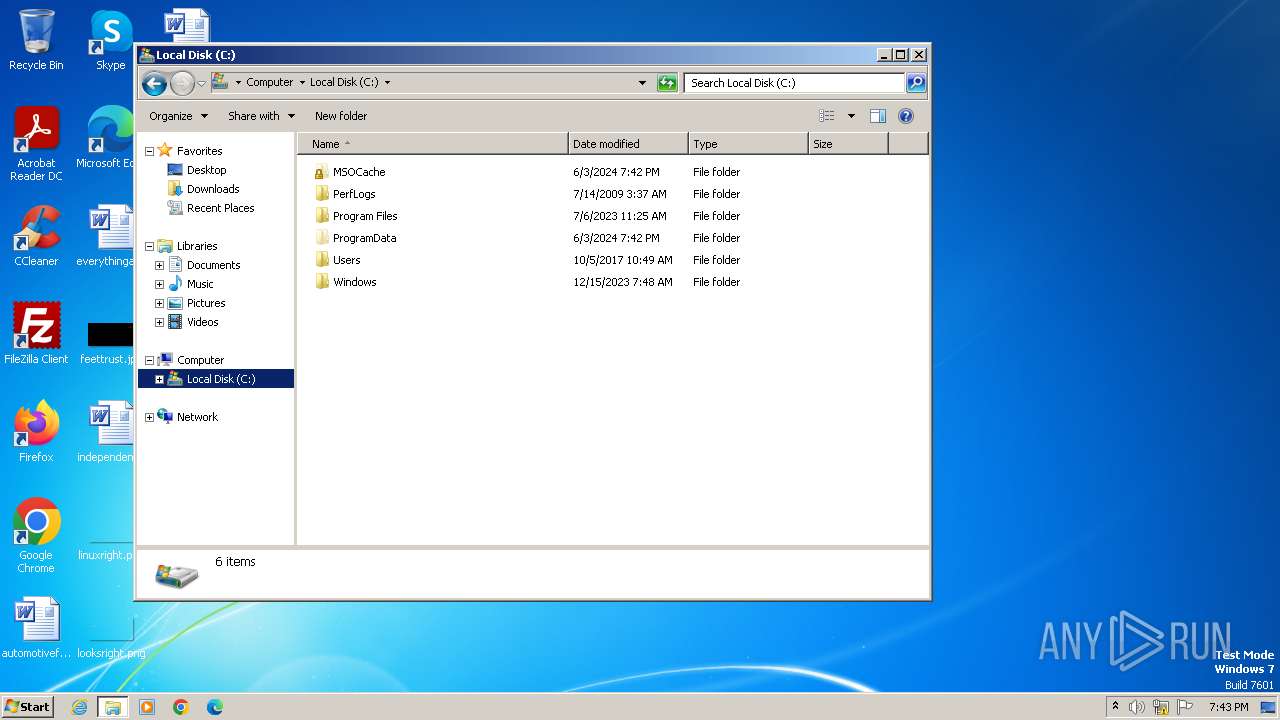Select the Skype desktop icon
This screenshot has height=720, width=1280.
coord(110,40)
